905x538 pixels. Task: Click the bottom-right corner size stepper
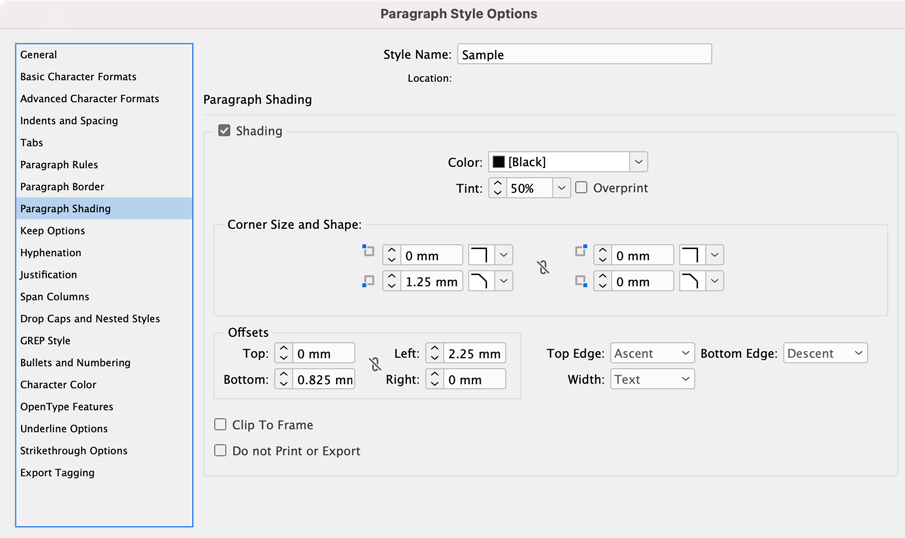click(x=603, y=281)
